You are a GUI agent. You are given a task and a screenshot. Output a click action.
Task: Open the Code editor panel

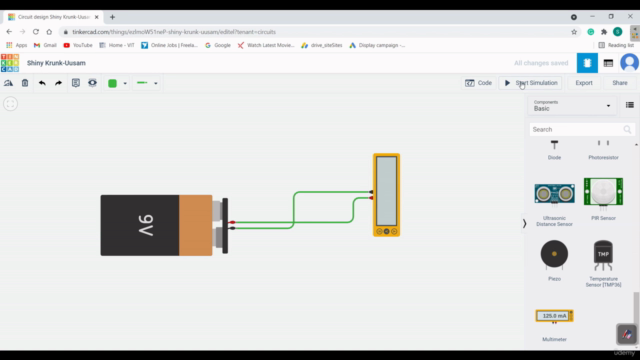(478, 83)
